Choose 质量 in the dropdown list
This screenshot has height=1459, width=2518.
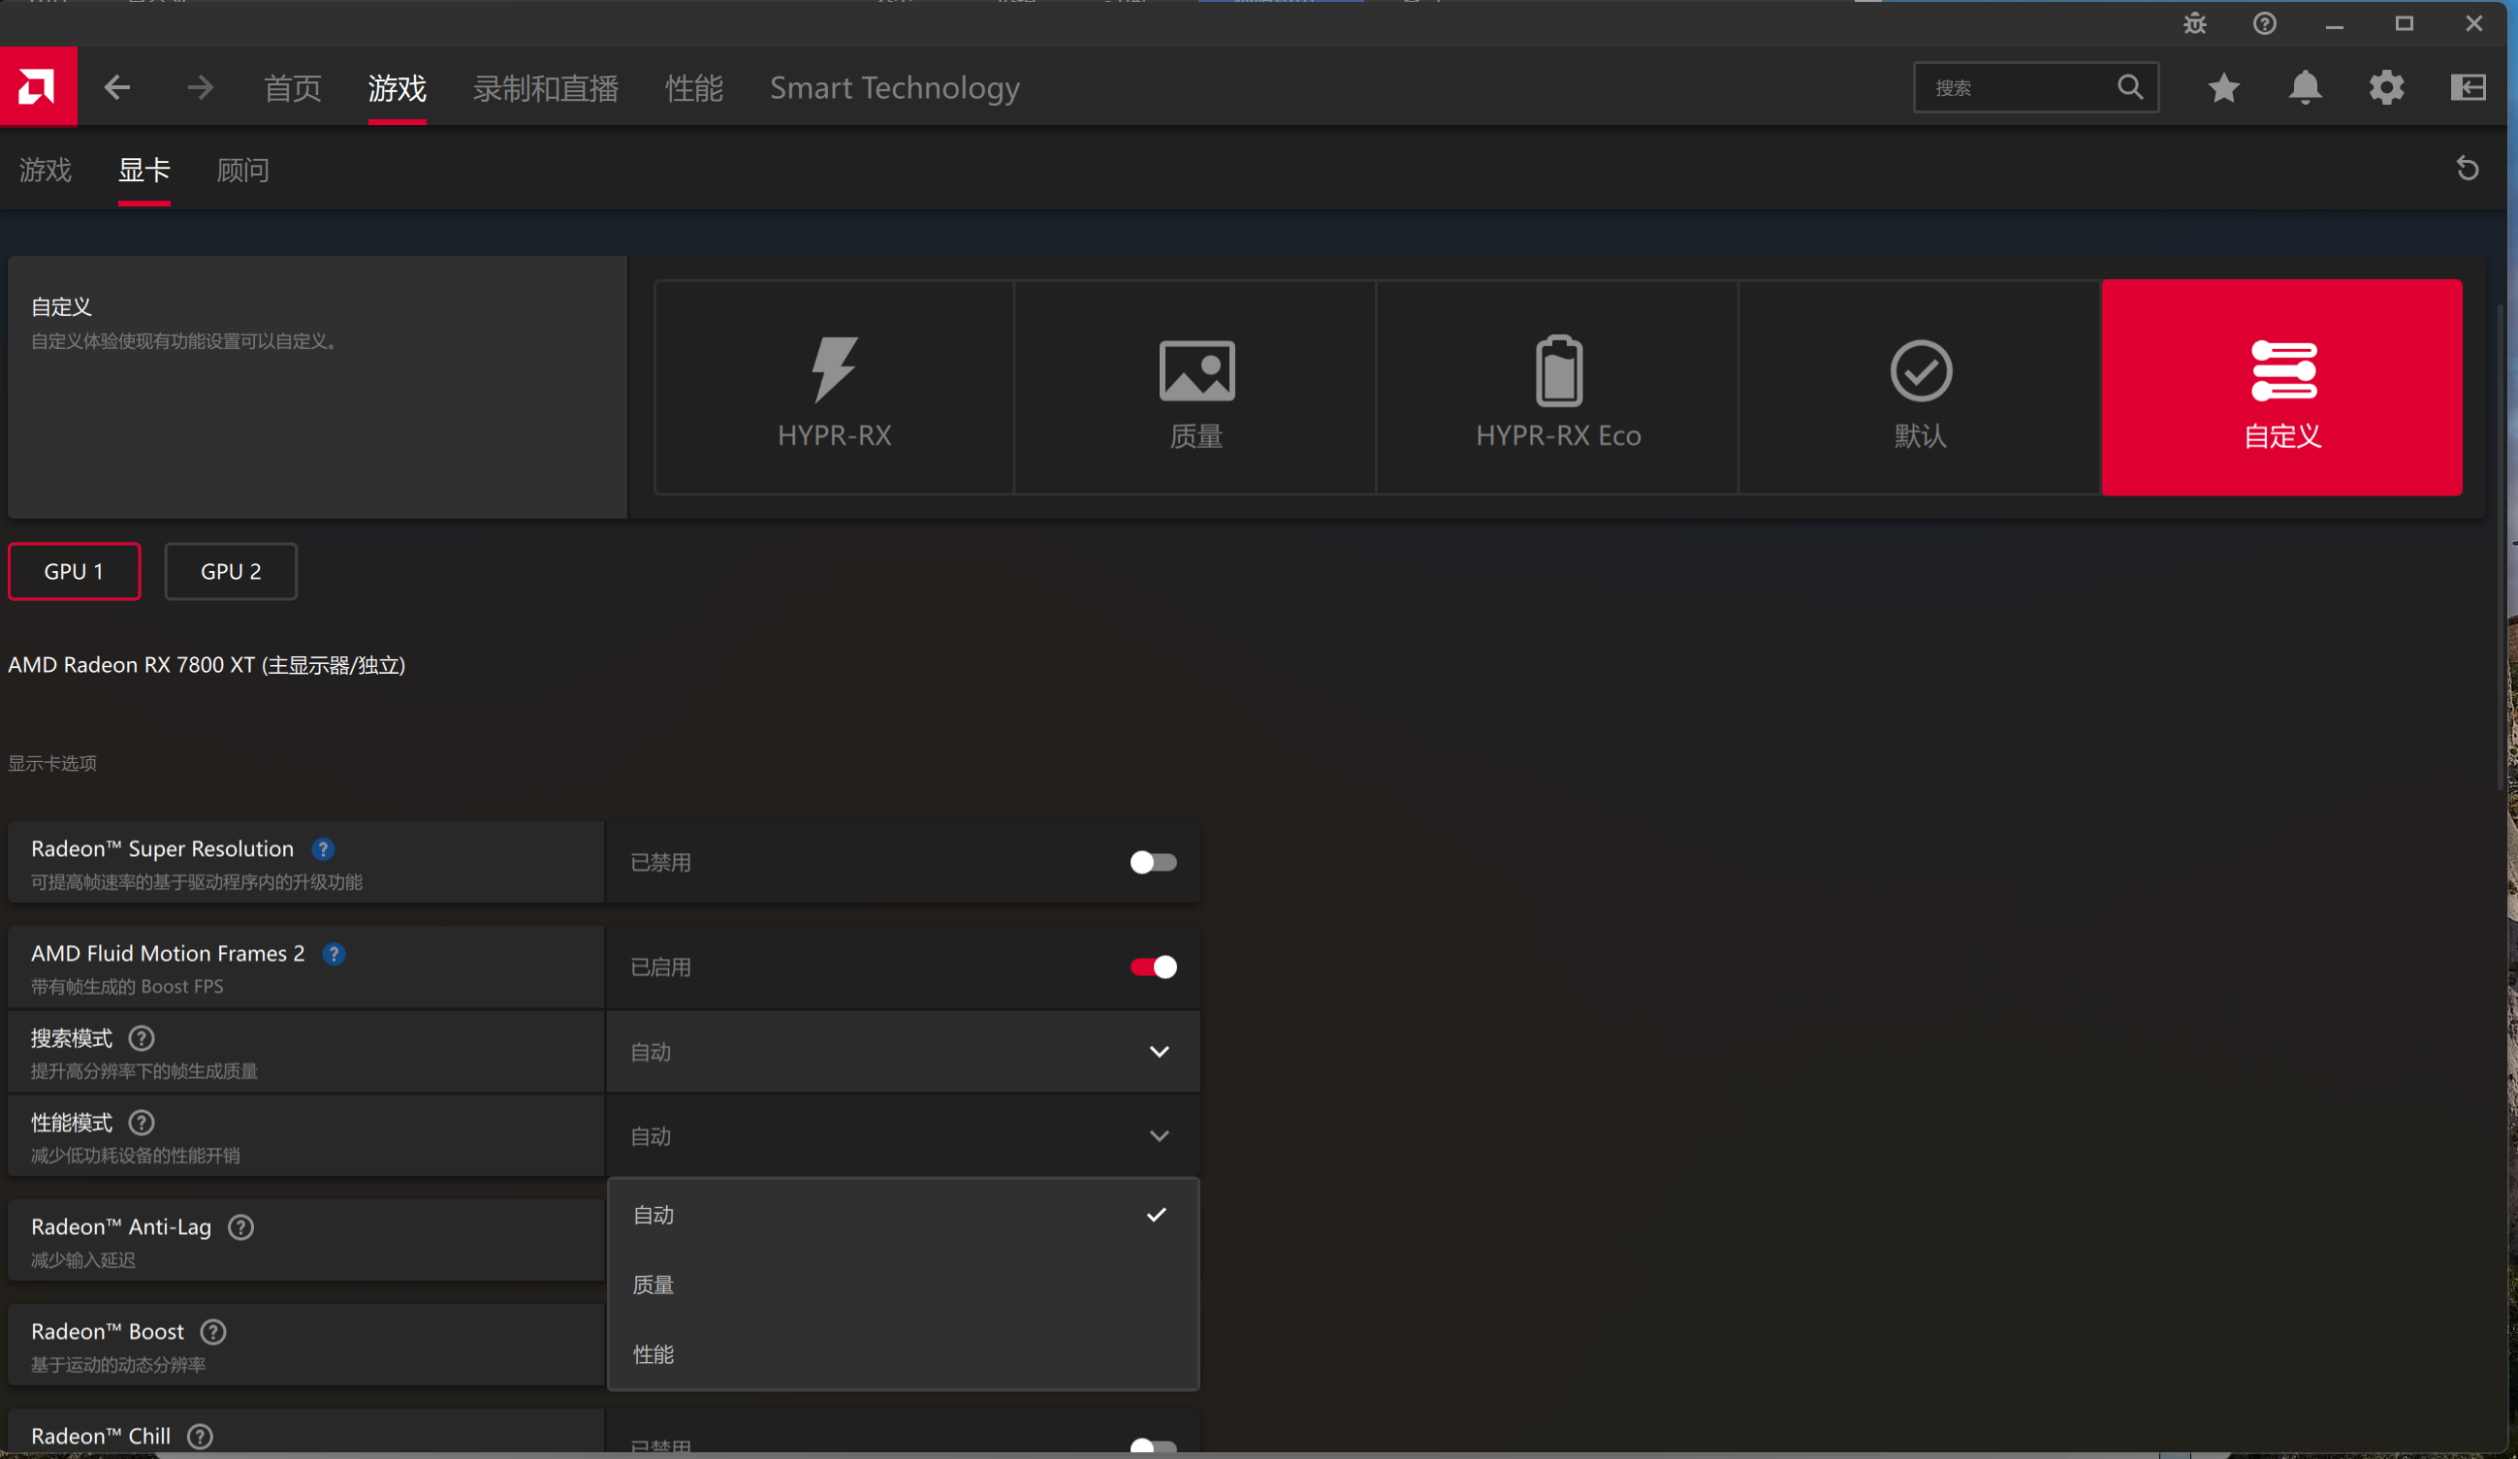(x=903, y=1285)
